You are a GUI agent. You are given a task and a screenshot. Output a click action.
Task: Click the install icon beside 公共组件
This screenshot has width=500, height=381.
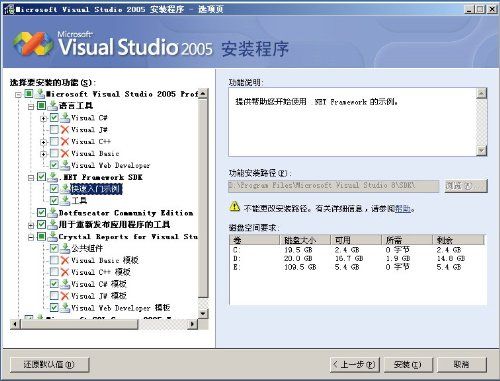pyautogui.click(x=65, y=248)
